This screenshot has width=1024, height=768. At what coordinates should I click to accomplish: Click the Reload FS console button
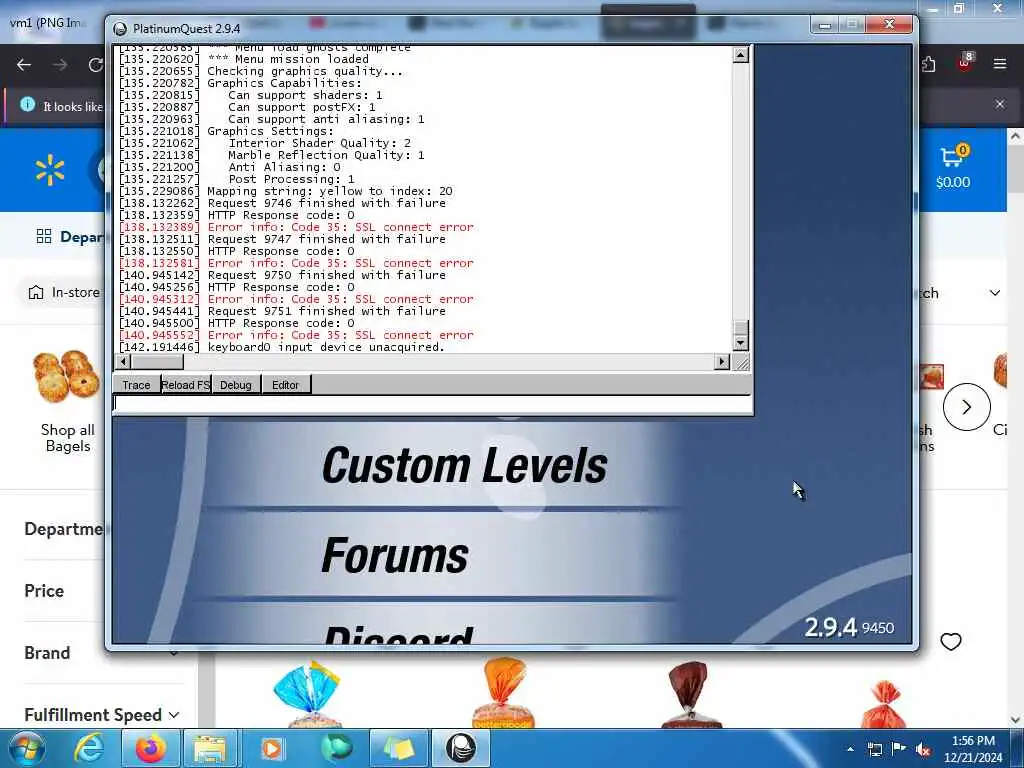[185, 385]
